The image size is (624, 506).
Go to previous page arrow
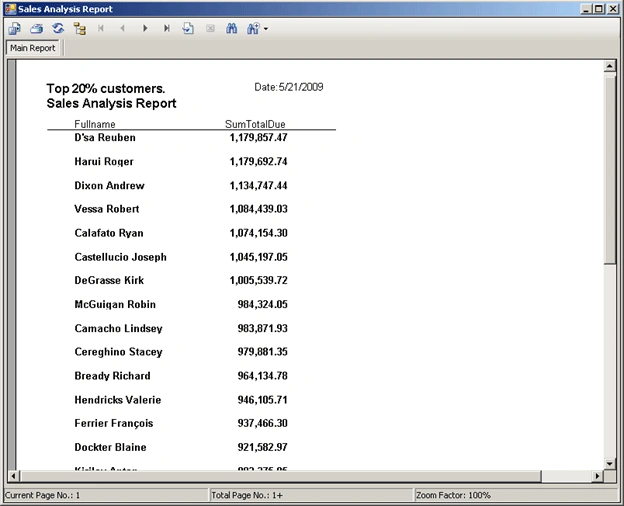123,28
